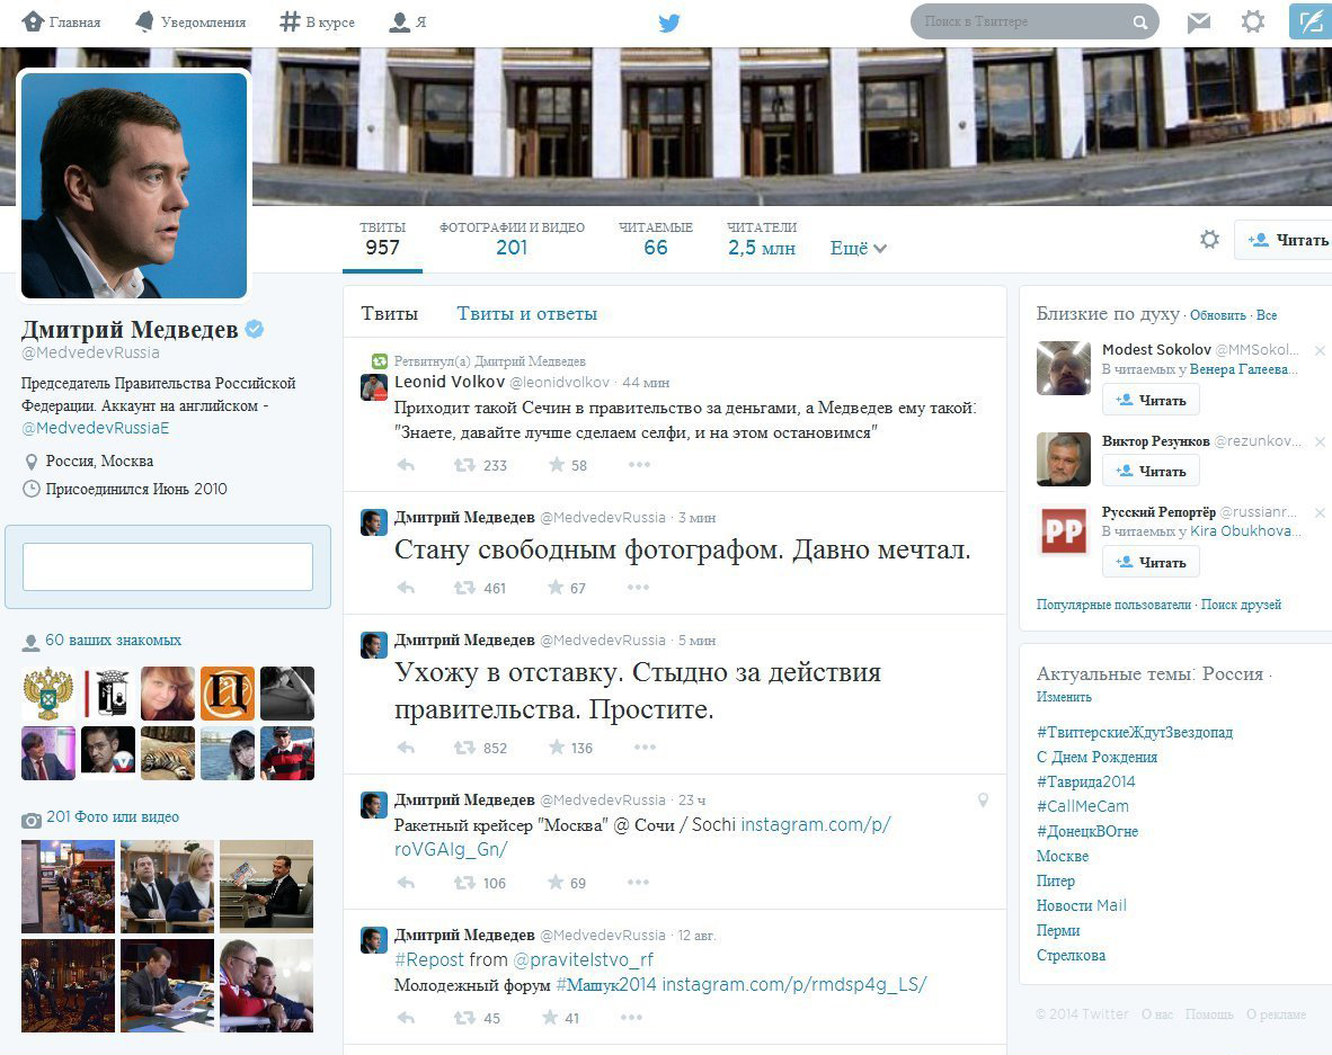Open the direct messages envelope icon
The image size is (1332, 1055).
1198,22
